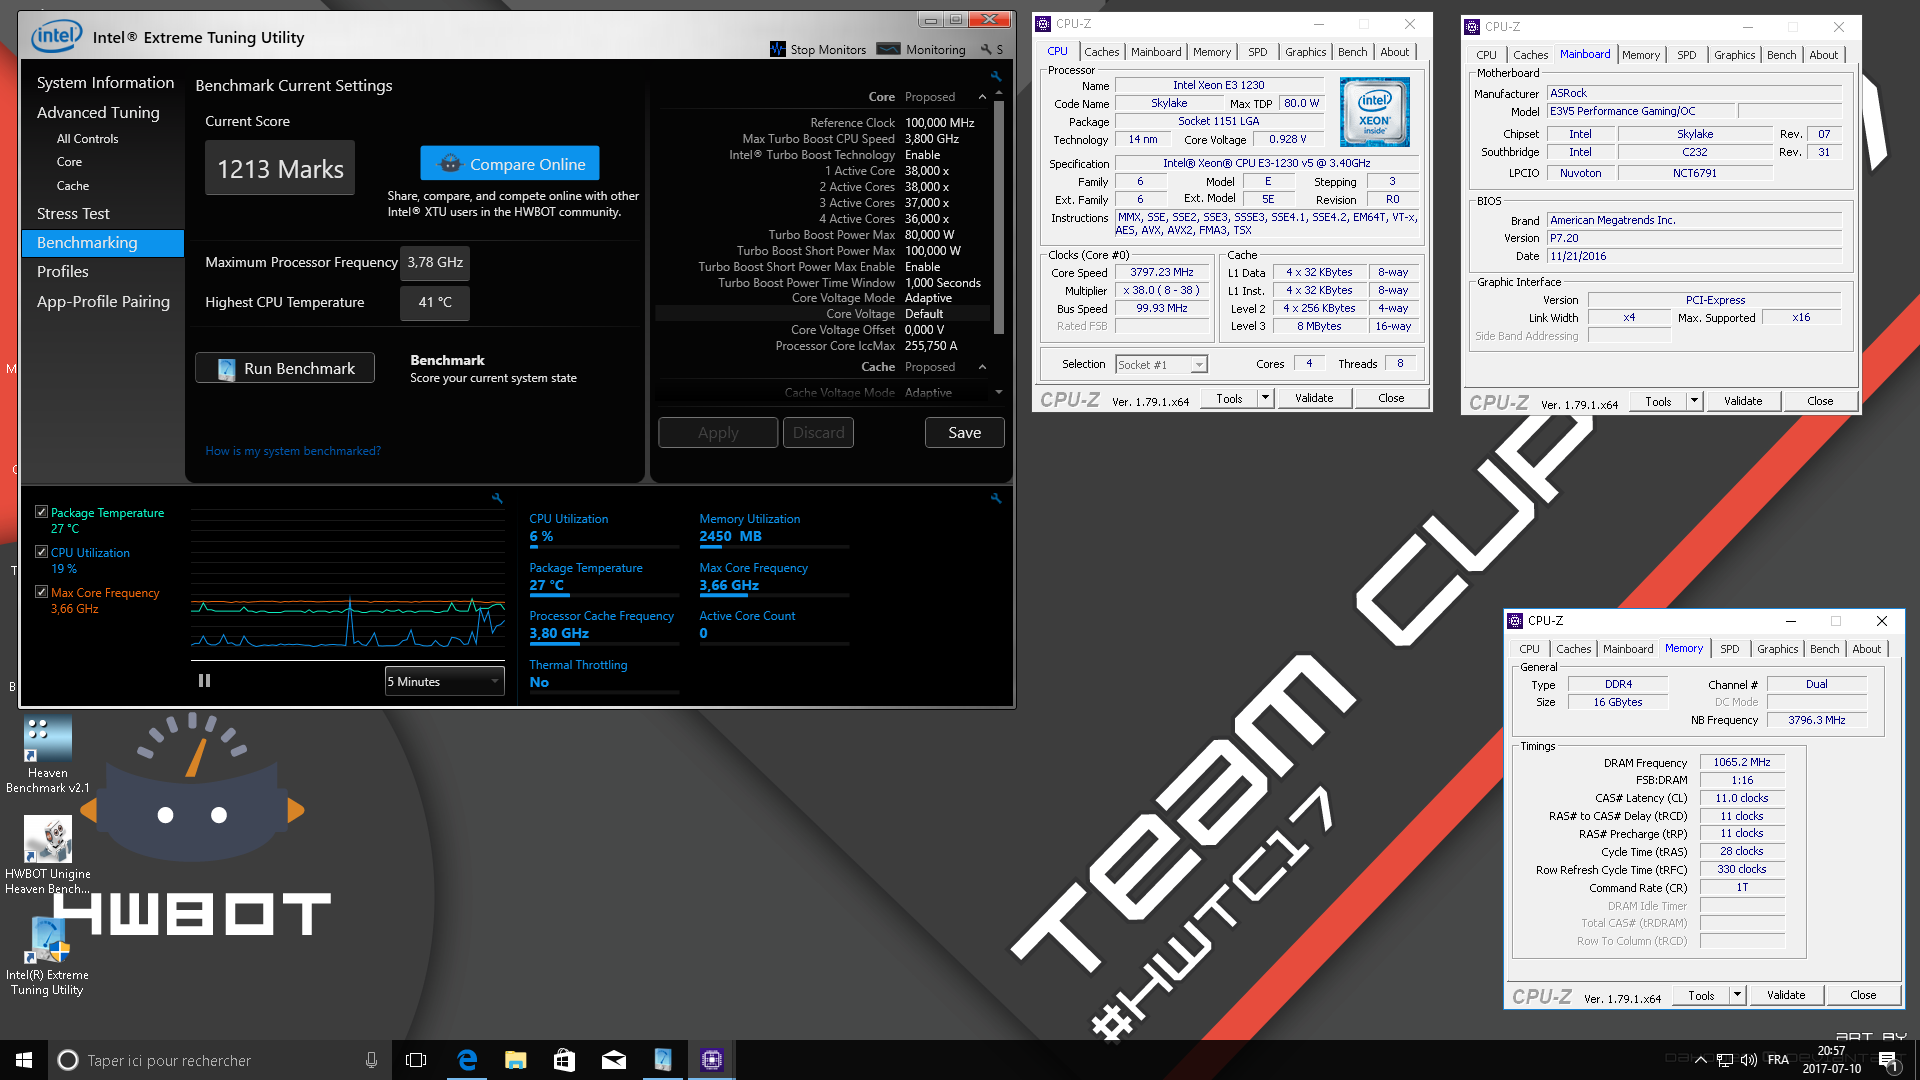Switch to CPU-Z via its purple taskbar icon
Viewport: 1920px width, 1080px height.
711,1060
